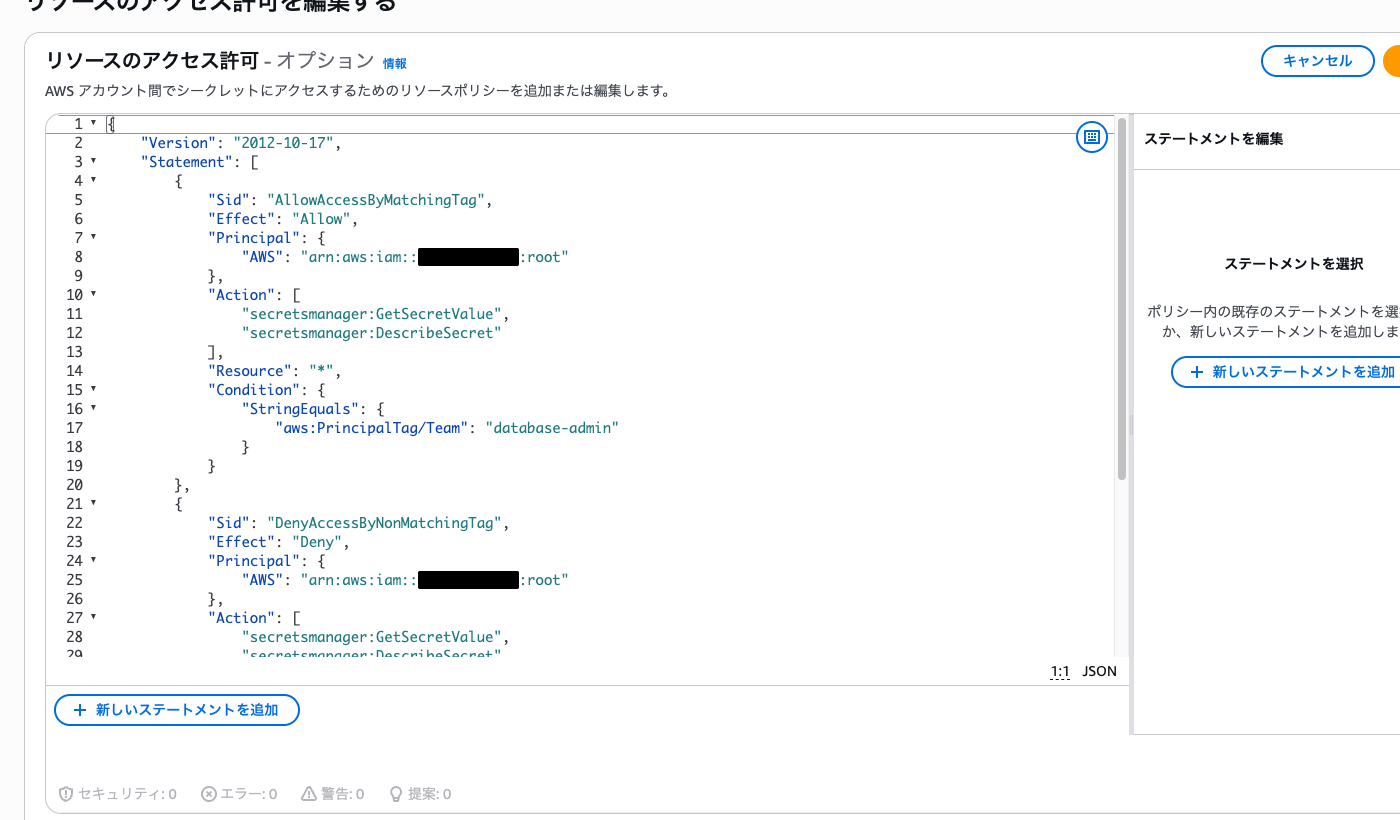This screenshot has height=820, width=1400.
Task: Click the ステートメントを編集 panel heading
Action: [x=1213, y=139]
